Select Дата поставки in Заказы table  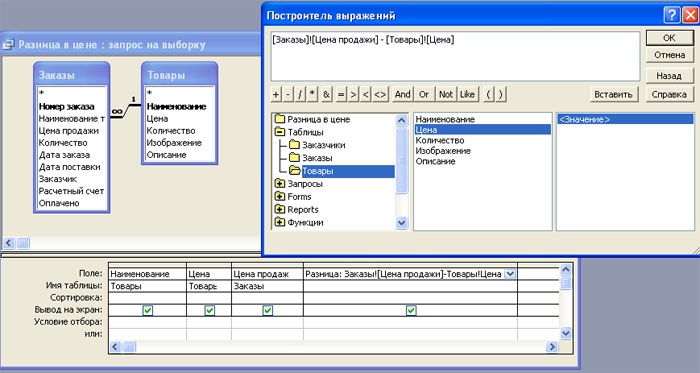[69, 167]
